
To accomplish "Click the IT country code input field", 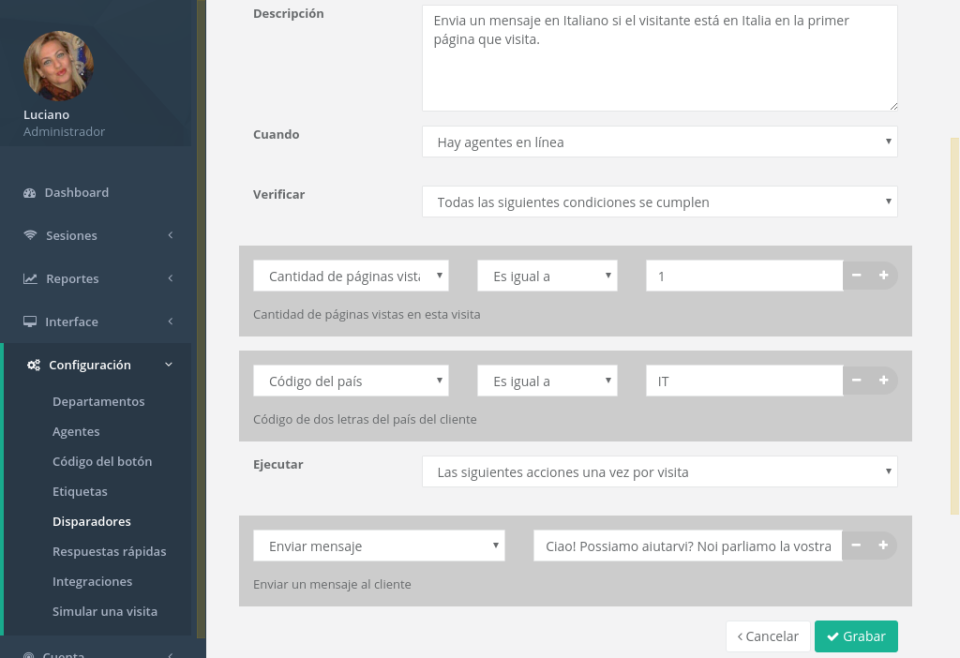I will pyautogui.click(x=742, y=380).
